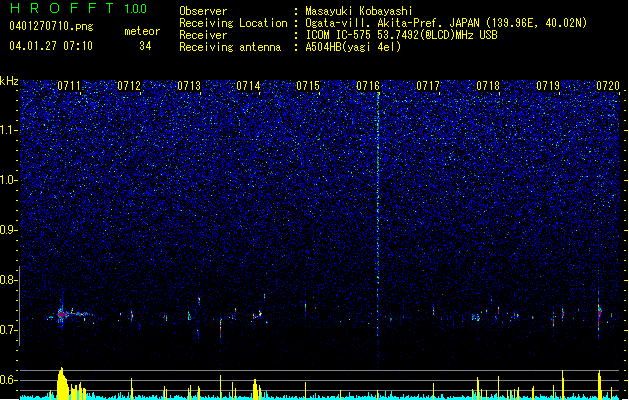Click the meteor count 34
The image size is (629, 400).
[145, 46]
